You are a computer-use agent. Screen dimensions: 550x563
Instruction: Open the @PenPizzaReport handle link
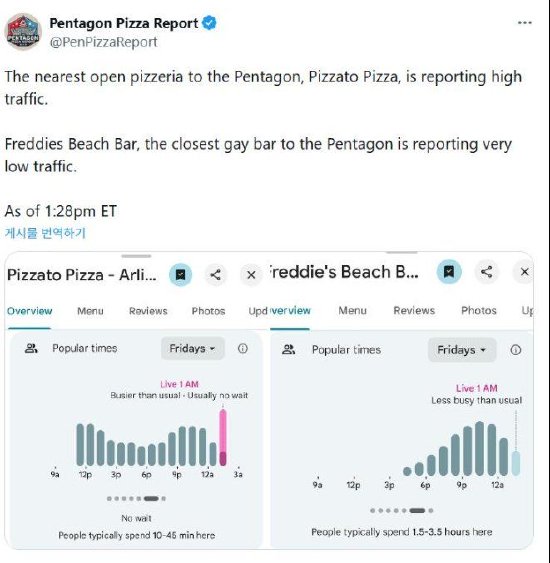[103, 42]
